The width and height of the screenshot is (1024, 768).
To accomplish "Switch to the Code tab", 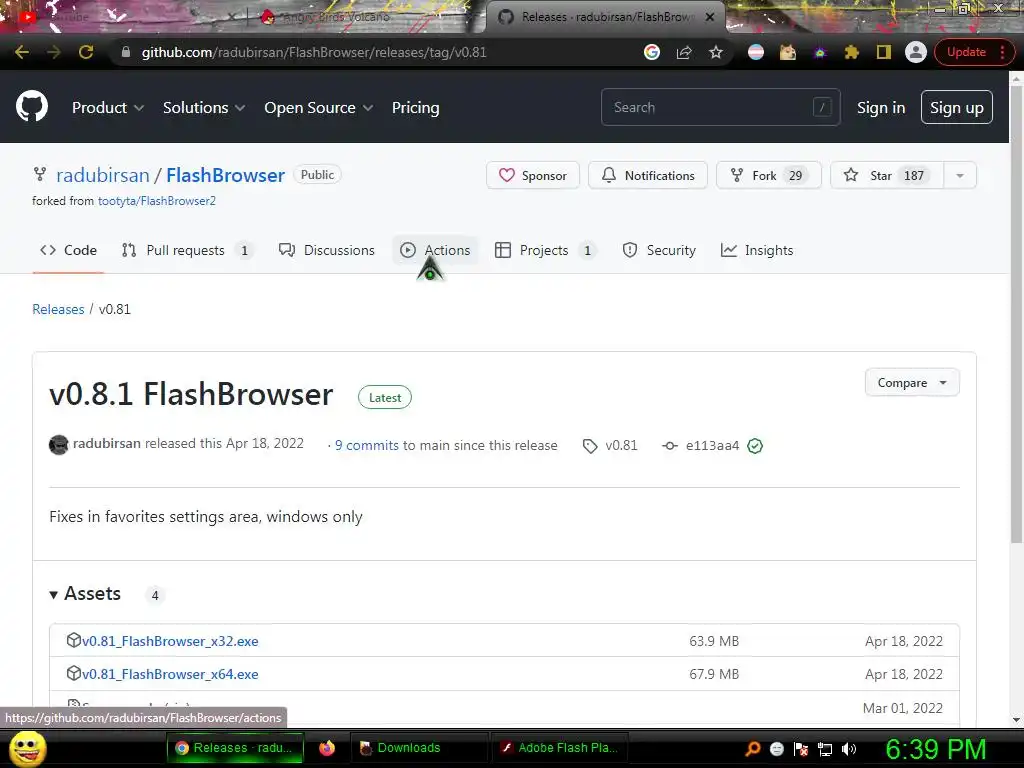I will click(x=68, y=250).
